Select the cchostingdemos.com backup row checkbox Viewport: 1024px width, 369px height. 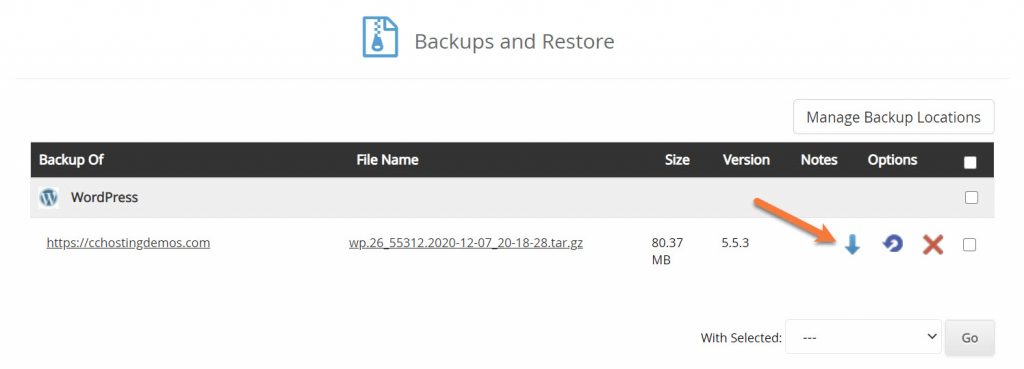969,244
